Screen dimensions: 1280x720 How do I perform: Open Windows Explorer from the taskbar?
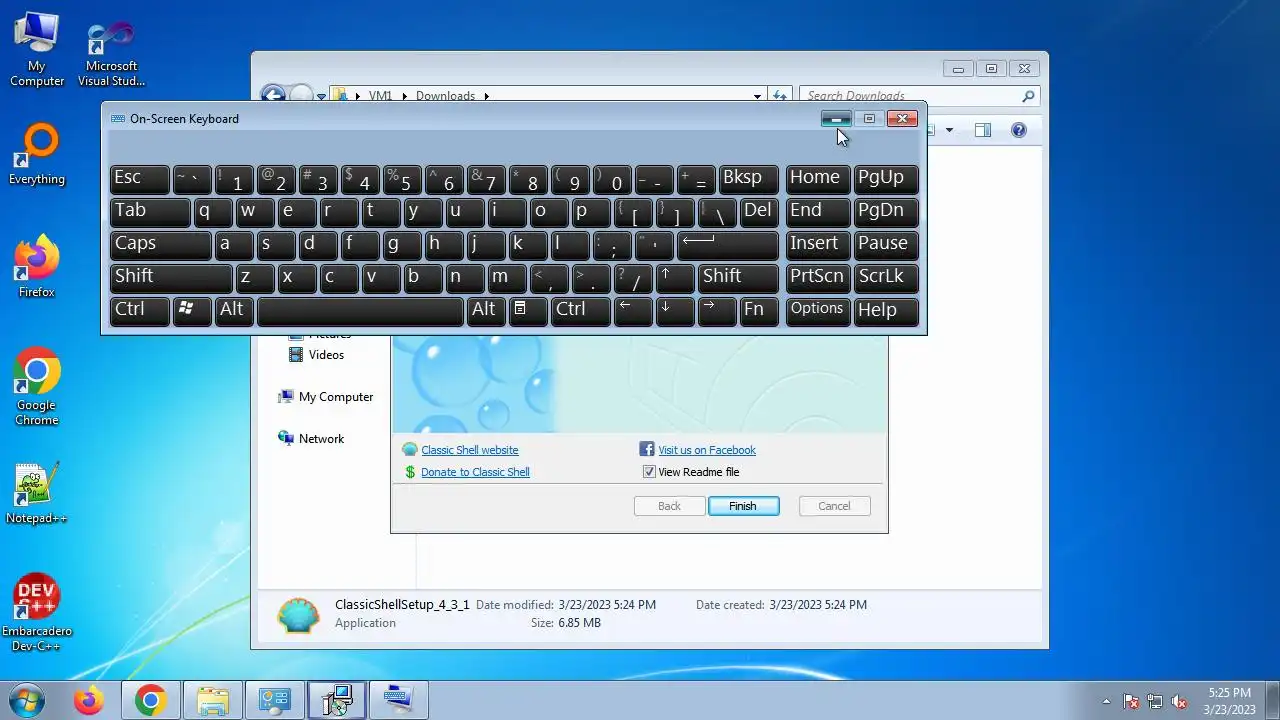[x=212, y=700]
